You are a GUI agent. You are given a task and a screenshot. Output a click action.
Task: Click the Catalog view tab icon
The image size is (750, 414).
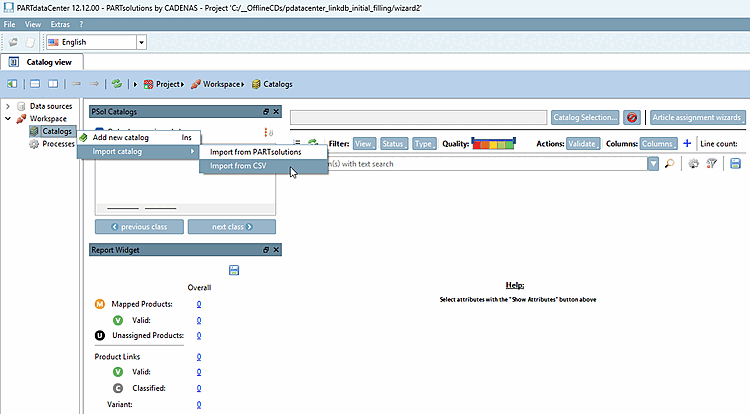[x=14, y=62]
